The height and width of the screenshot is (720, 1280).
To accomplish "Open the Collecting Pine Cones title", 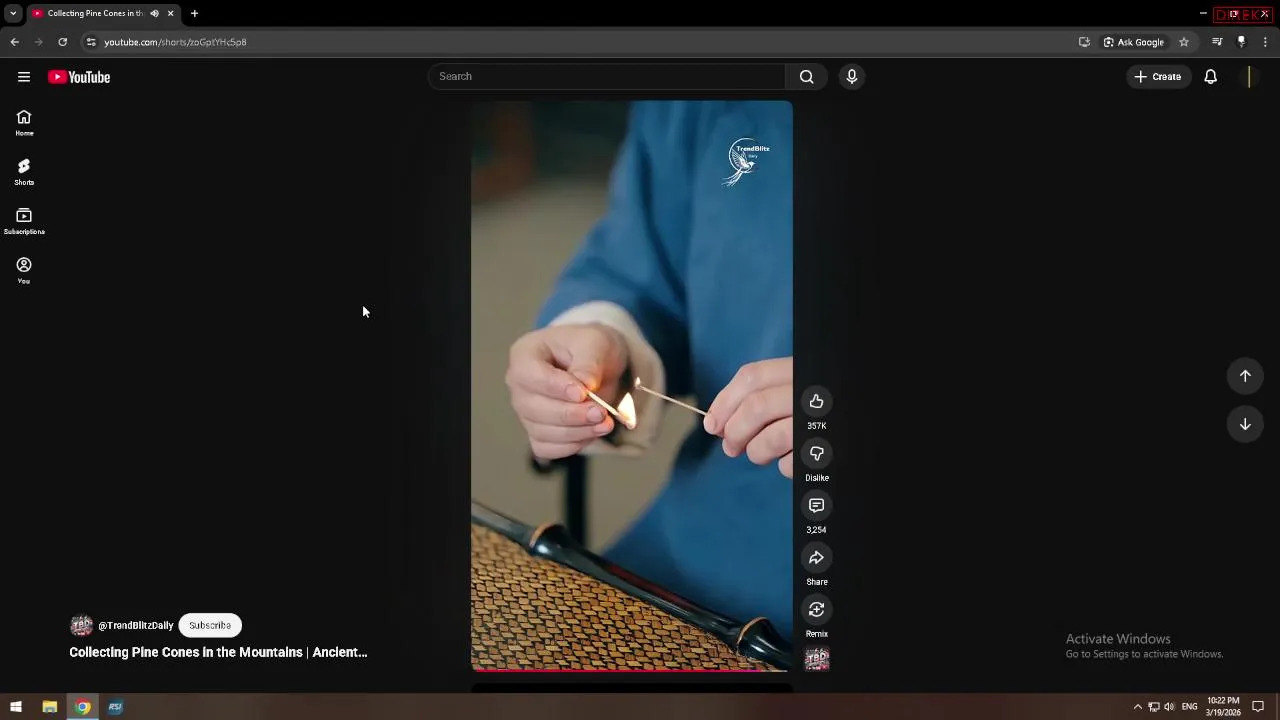I will point(218,652).
